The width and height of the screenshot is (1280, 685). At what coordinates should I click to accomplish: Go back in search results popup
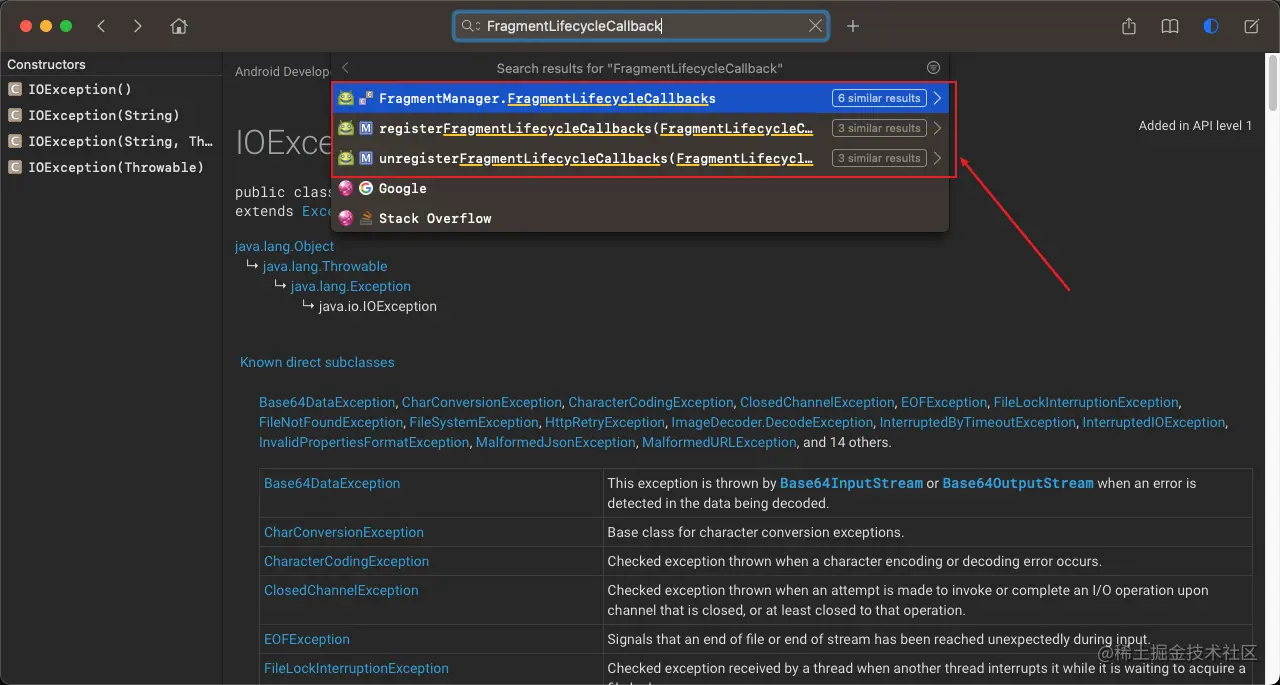pyautogui.click(x=345, y=68)
